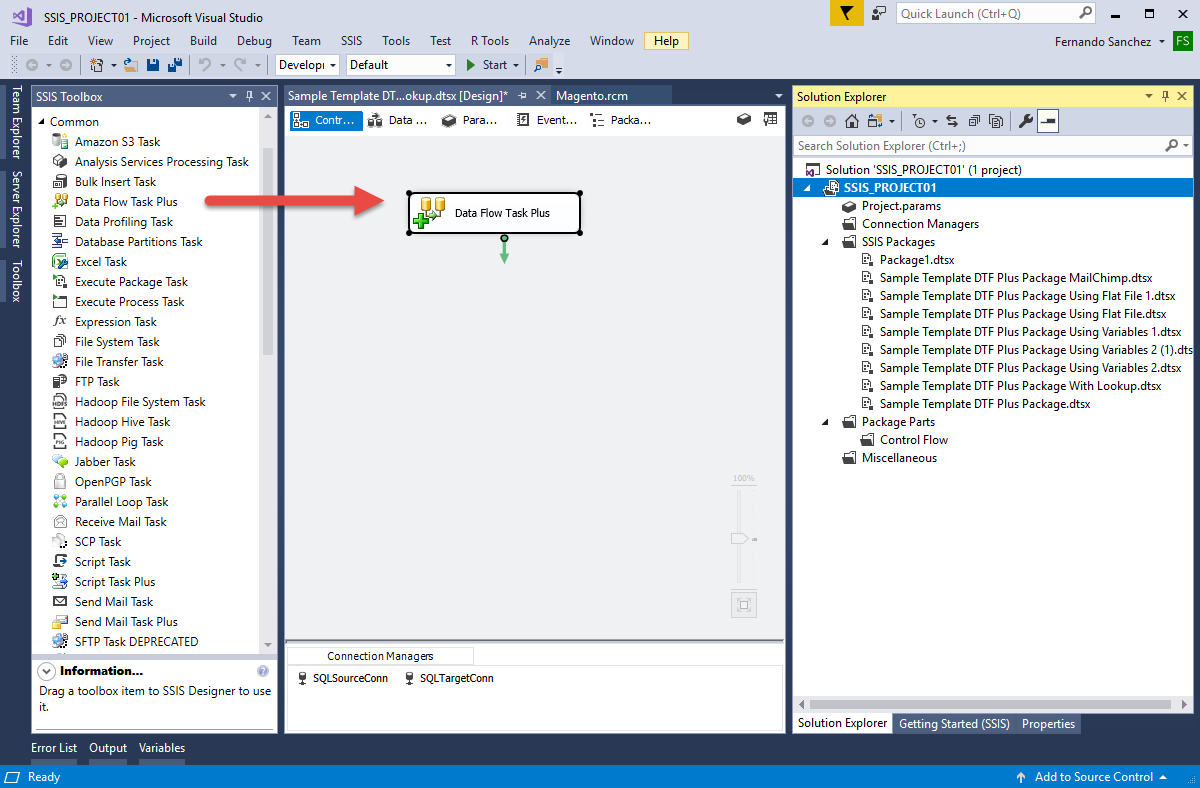The height and width of the screenshot is (788, 1200).
Task: Click the Search Solution Explorer field
Action: 979,146
